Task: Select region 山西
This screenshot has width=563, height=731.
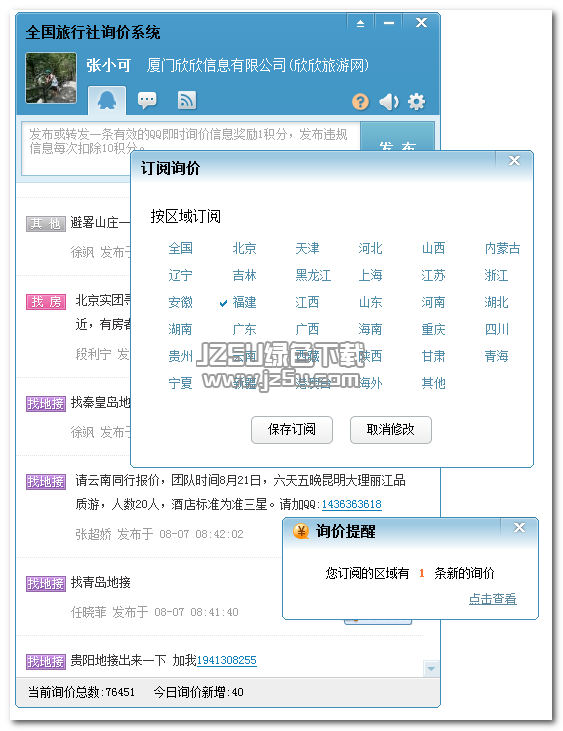Action: (433, 248)
